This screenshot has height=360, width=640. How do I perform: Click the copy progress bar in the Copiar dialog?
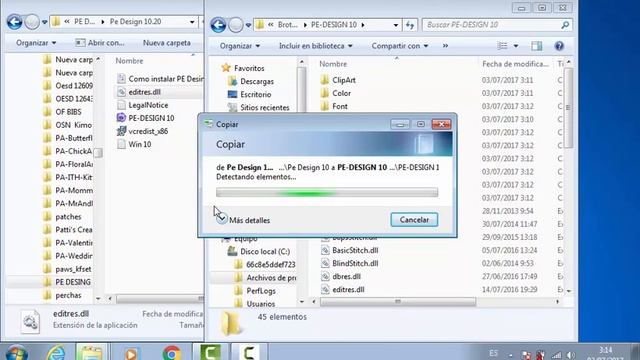coord(327,192)
